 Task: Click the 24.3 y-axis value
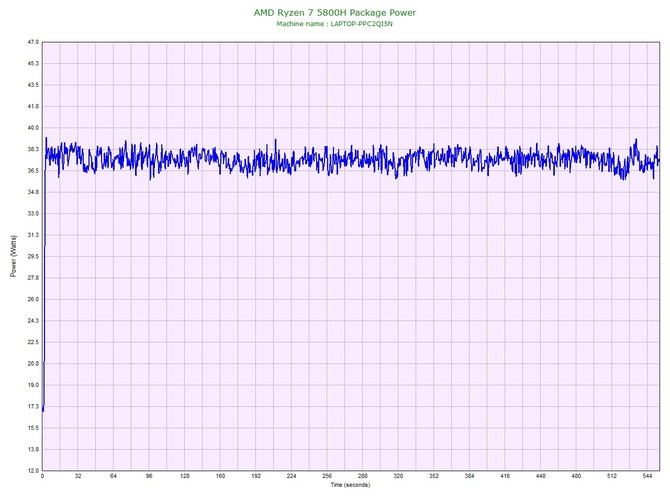33,320
